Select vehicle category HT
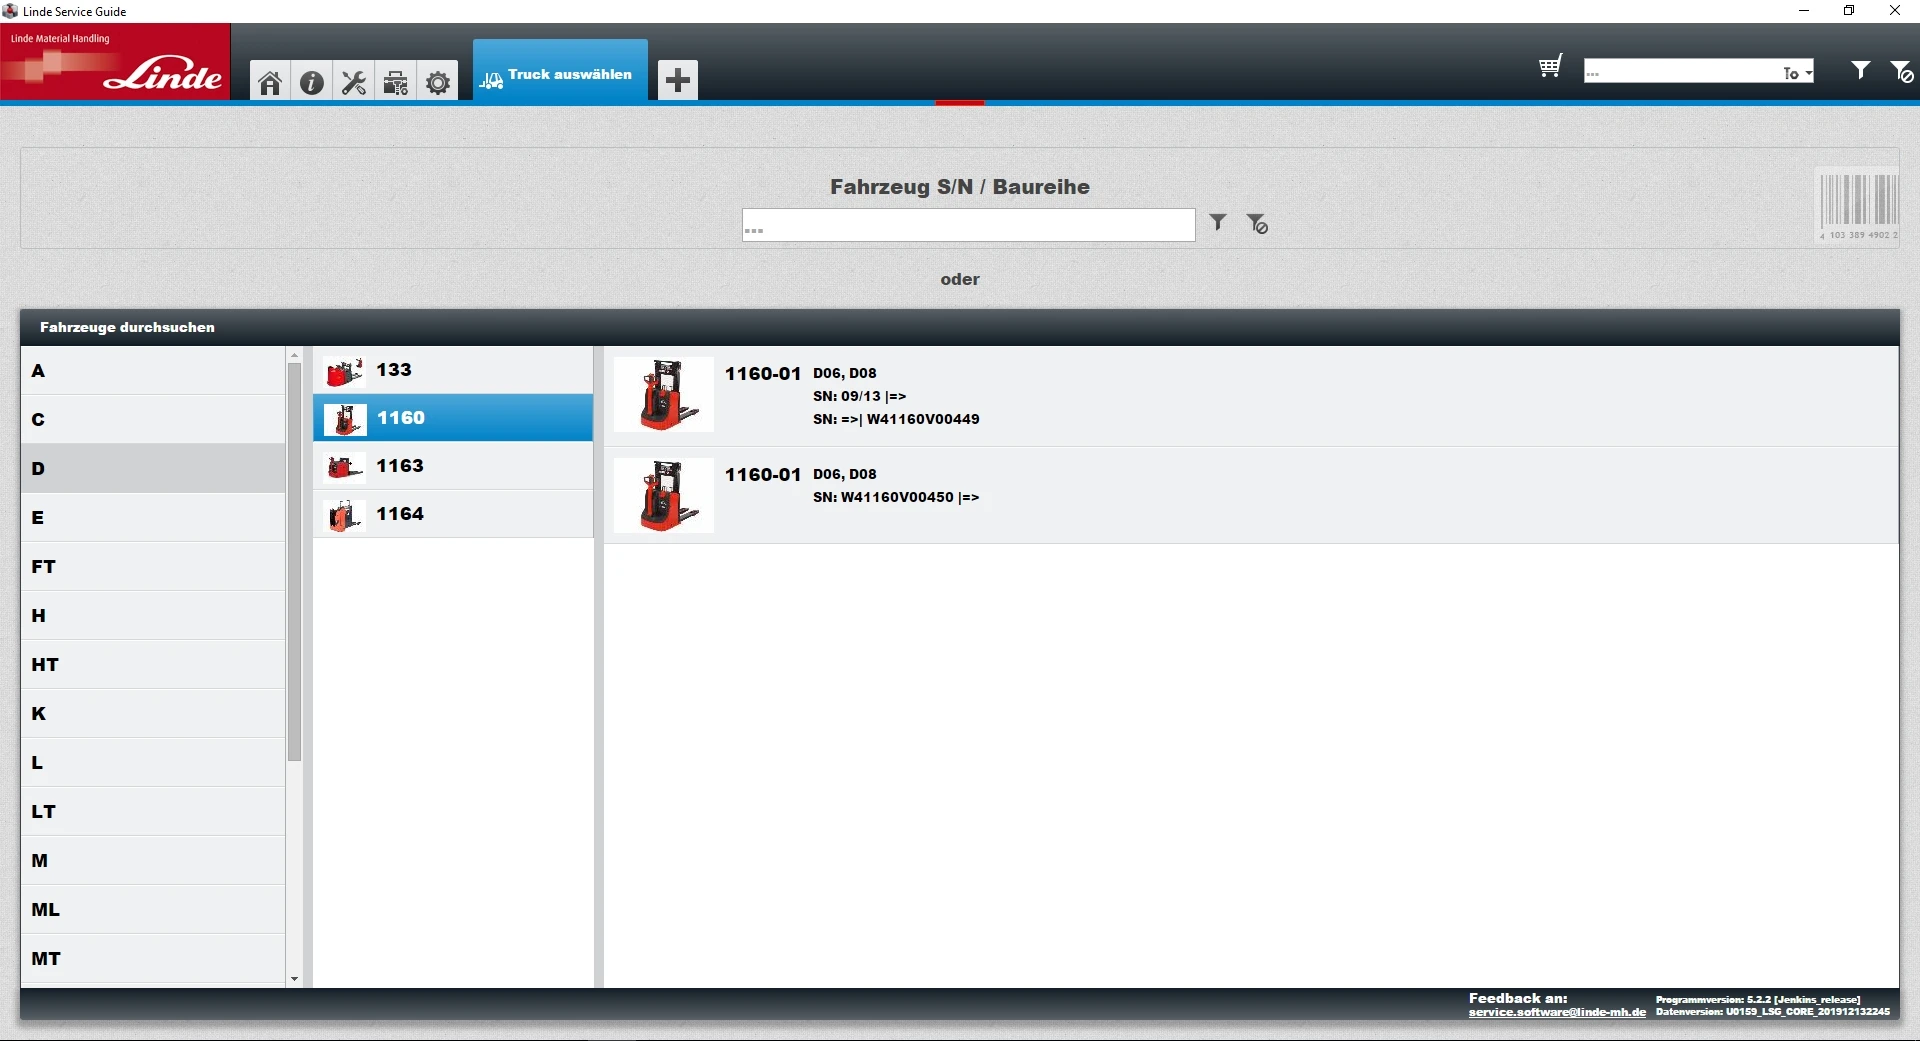 (153, 665)
